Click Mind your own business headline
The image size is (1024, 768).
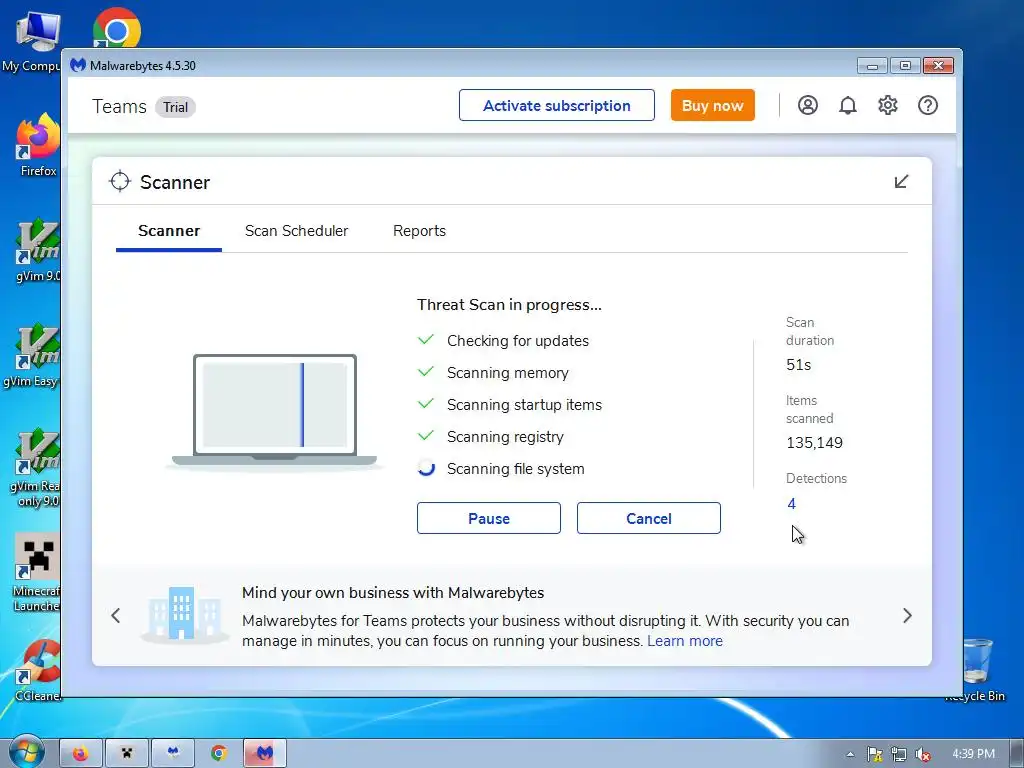(393, 592)
